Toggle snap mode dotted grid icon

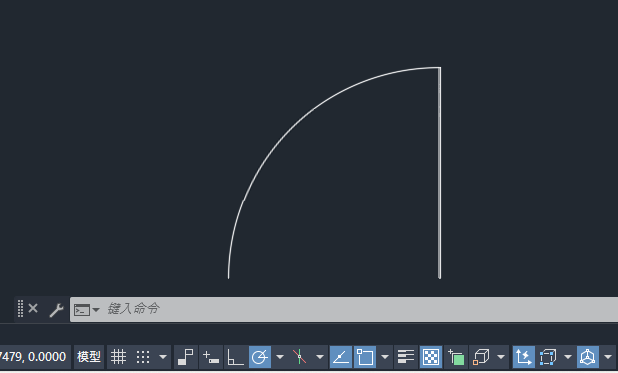(x=143, y=357)
